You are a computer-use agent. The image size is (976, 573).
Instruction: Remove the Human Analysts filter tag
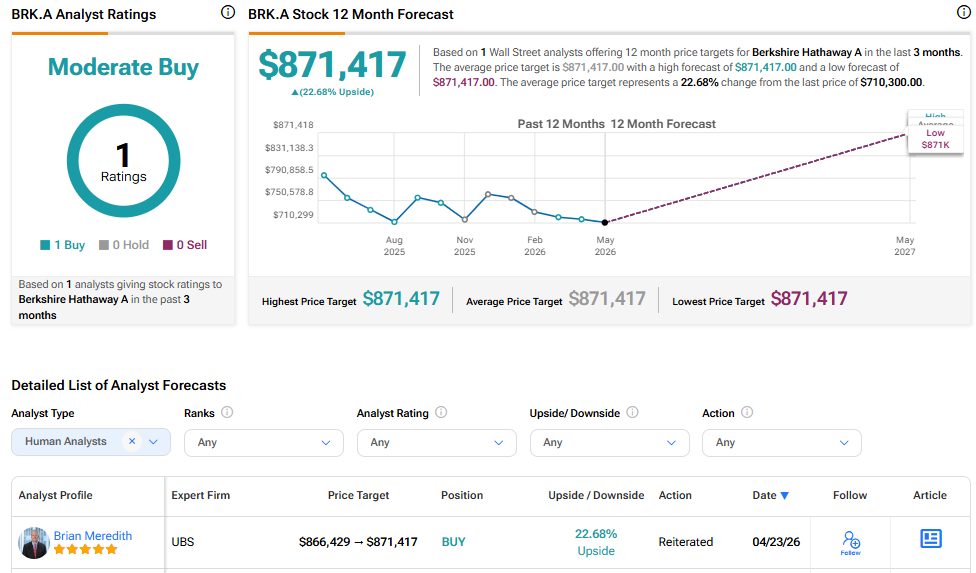pos(132,441)
